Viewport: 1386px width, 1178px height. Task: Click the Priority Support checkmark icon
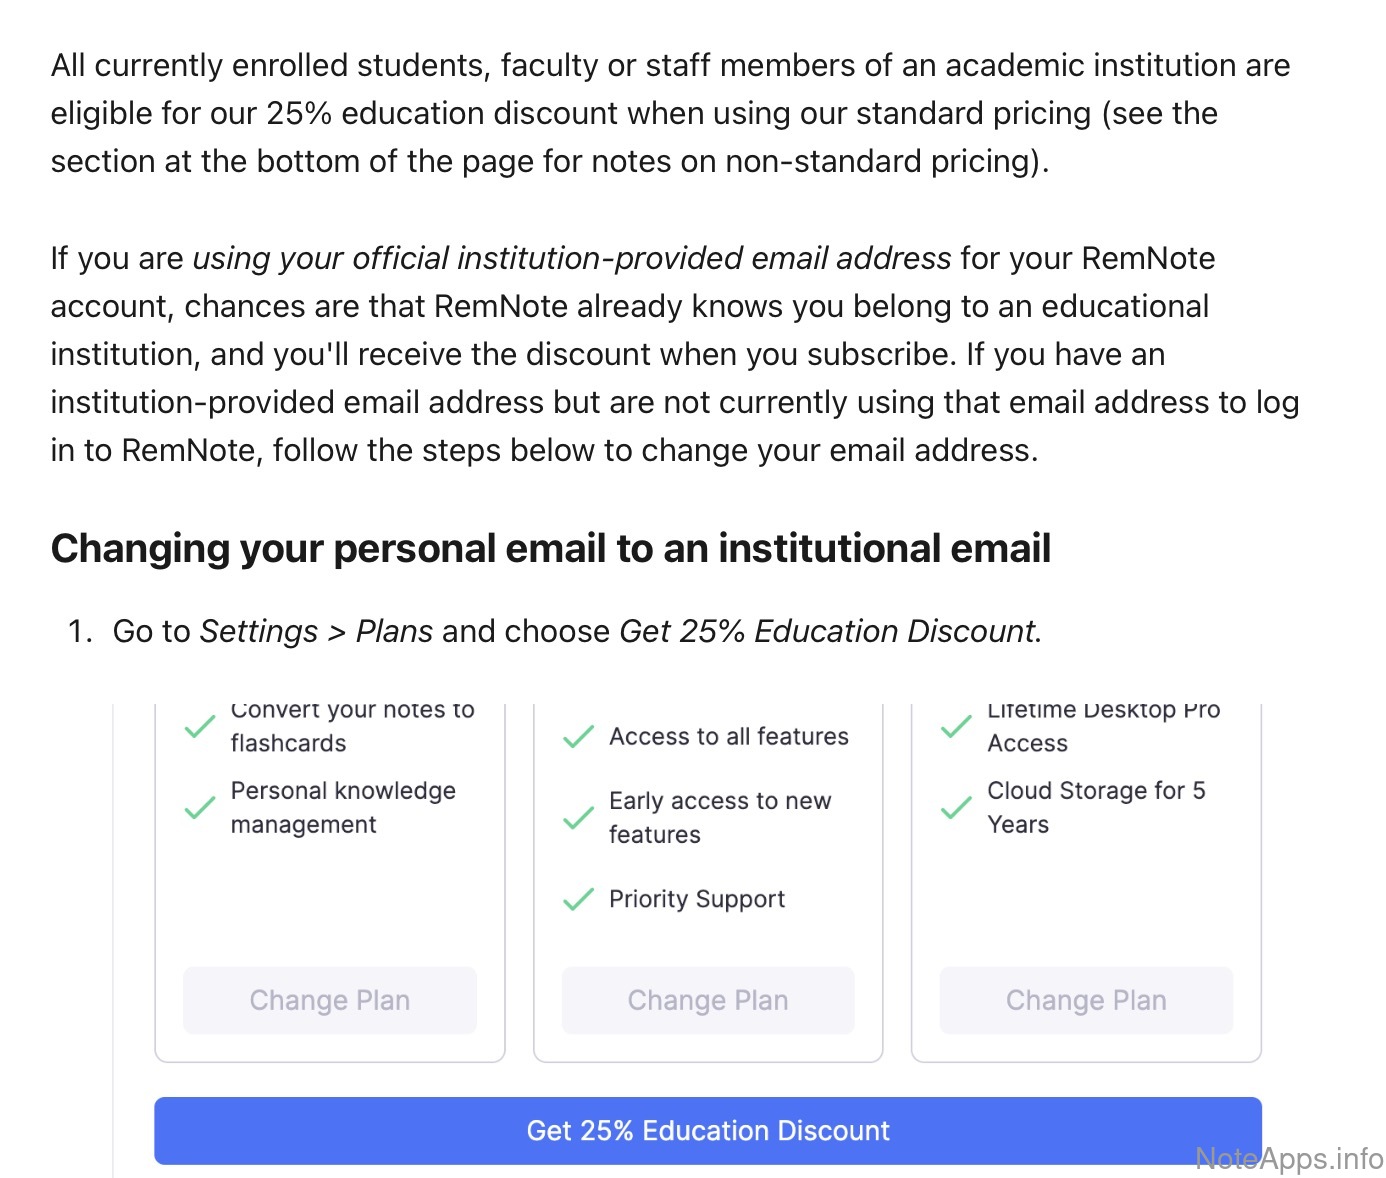578,899
